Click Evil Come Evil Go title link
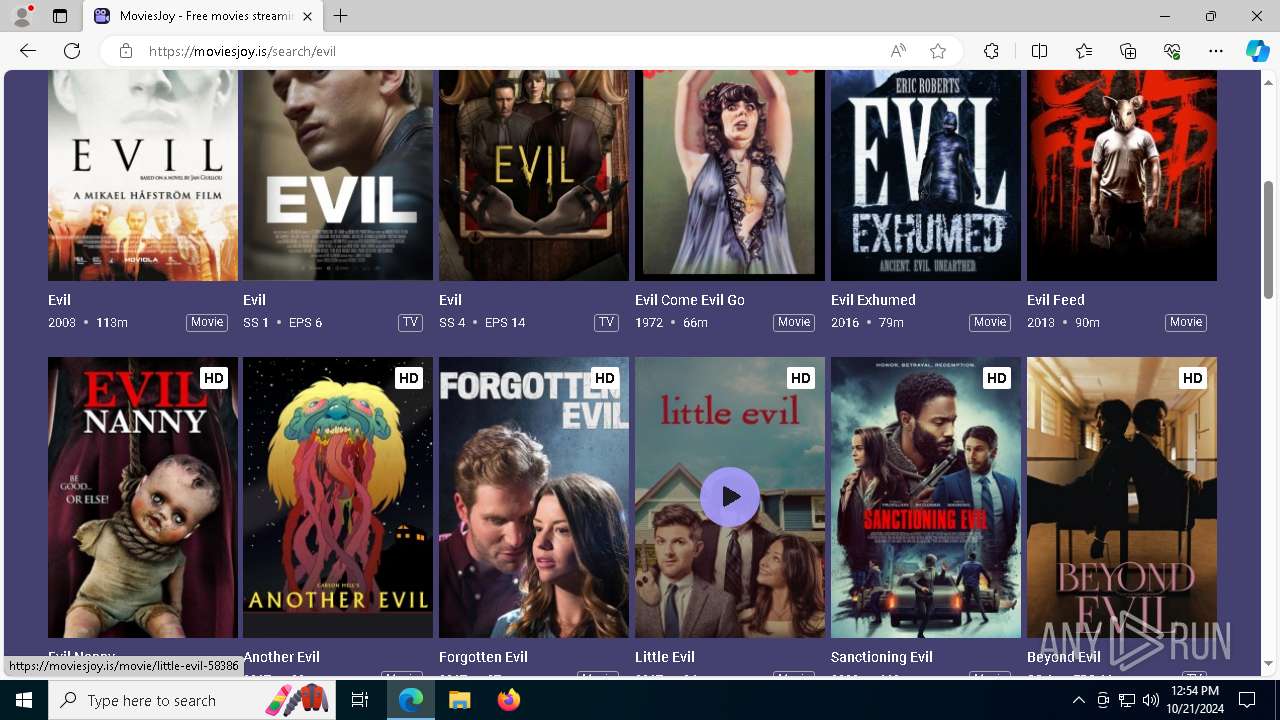Screen dimensions: 1280x720 690,300
